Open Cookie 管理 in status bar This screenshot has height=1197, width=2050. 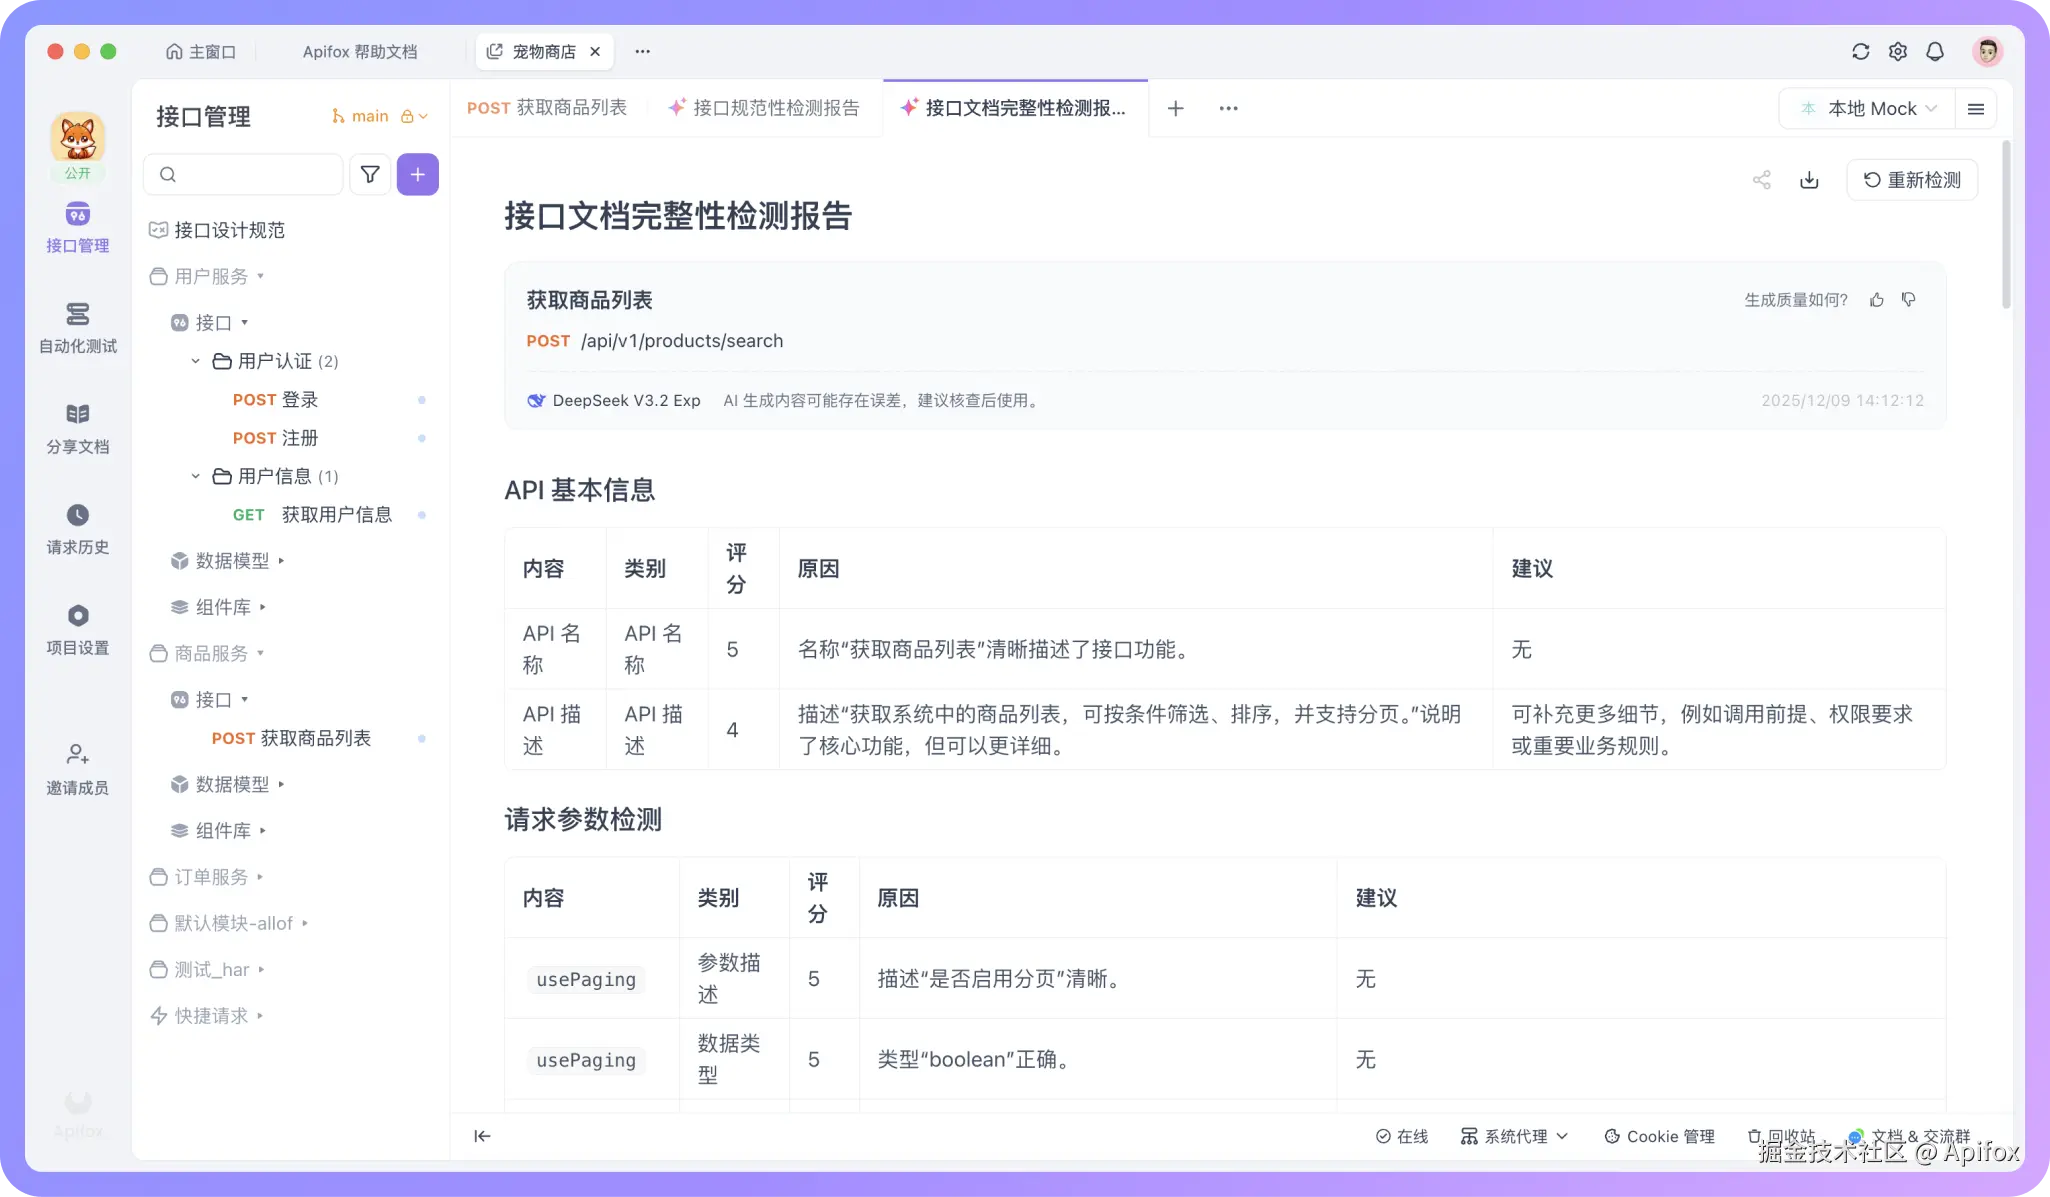click(1659, 1137)
